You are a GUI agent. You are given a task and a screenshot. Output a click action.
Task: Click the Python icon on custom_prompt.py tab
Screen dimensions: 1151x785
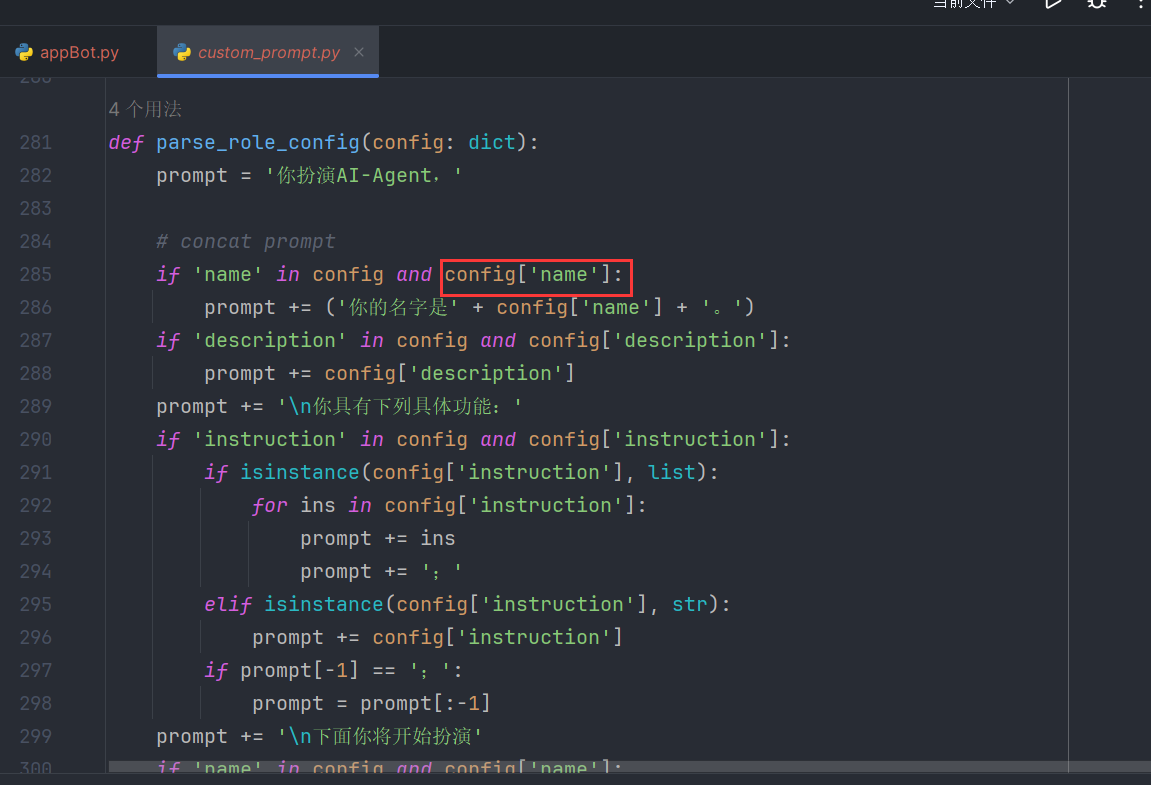tap(182, 52)
